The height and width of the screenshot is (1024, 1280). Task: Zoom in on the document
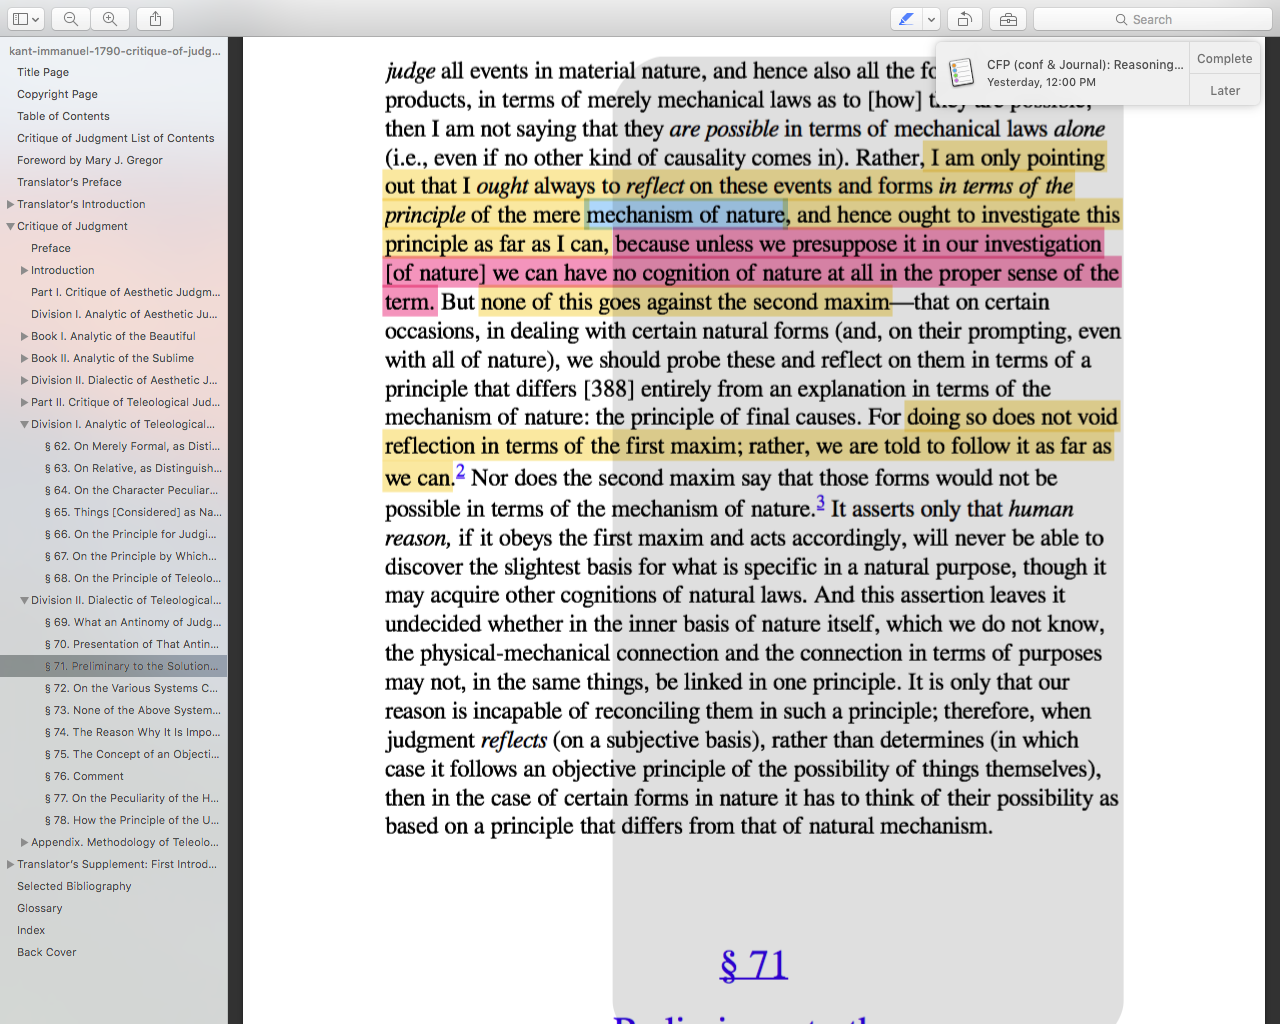[110, 19]
